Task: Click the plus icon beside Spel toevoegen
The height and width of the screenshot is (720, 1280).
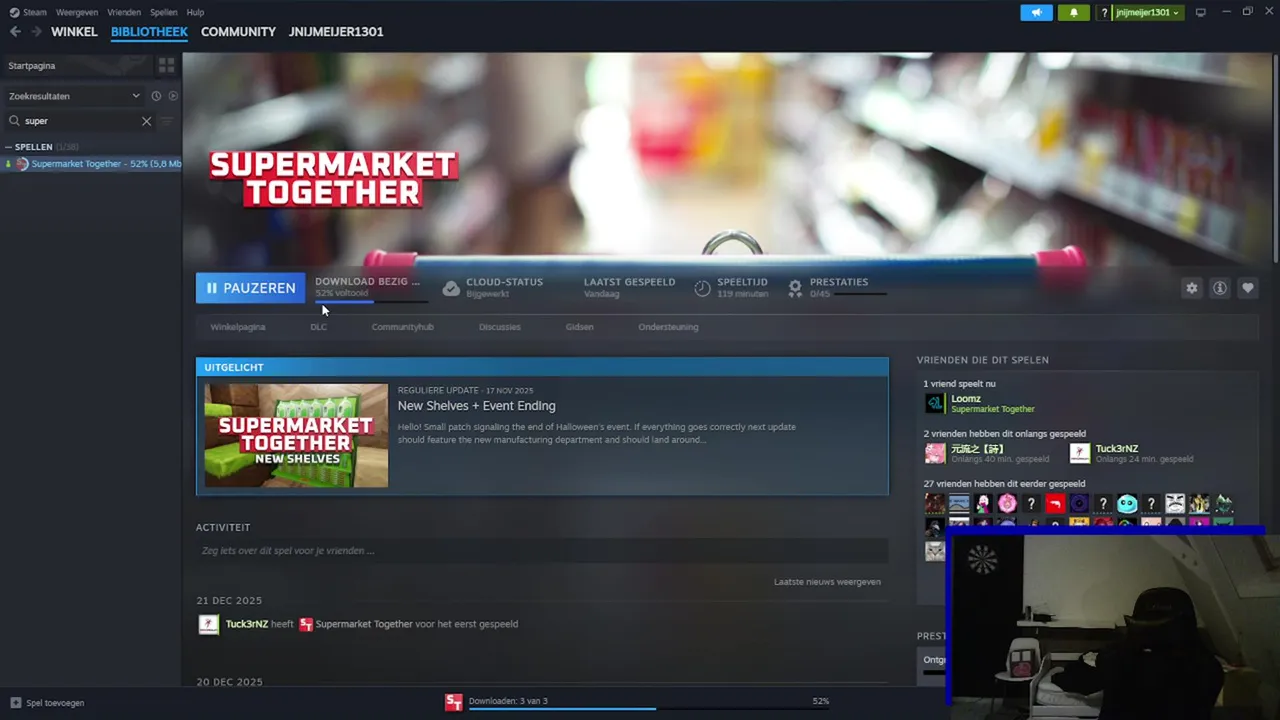Action: click(15, 703)
